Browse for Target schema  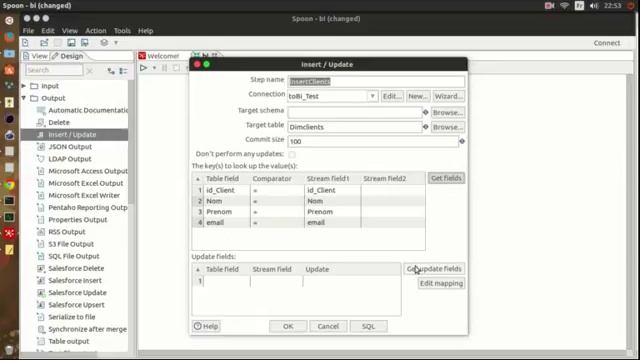click(x=448, y=112)
